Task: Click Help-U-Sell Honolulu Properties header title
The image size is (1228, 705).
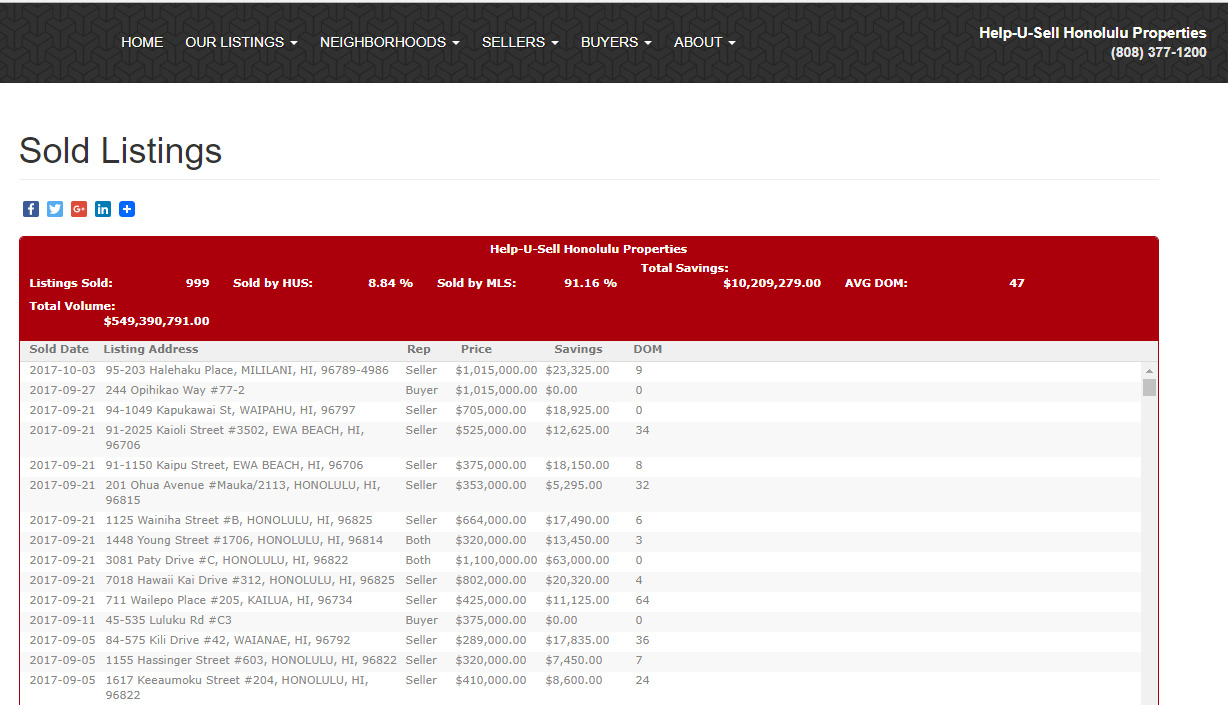Action: pos(1093,33)
